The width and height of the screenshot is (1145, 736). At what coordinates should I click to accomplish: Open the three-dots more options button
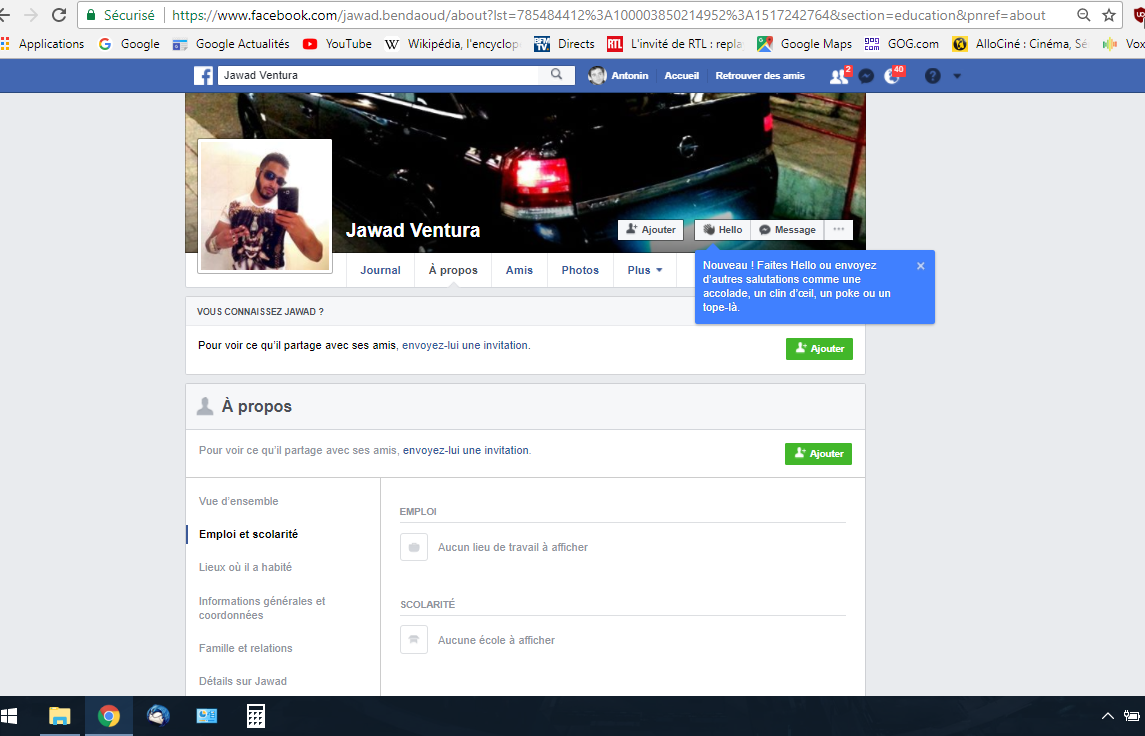pos(838,229)
